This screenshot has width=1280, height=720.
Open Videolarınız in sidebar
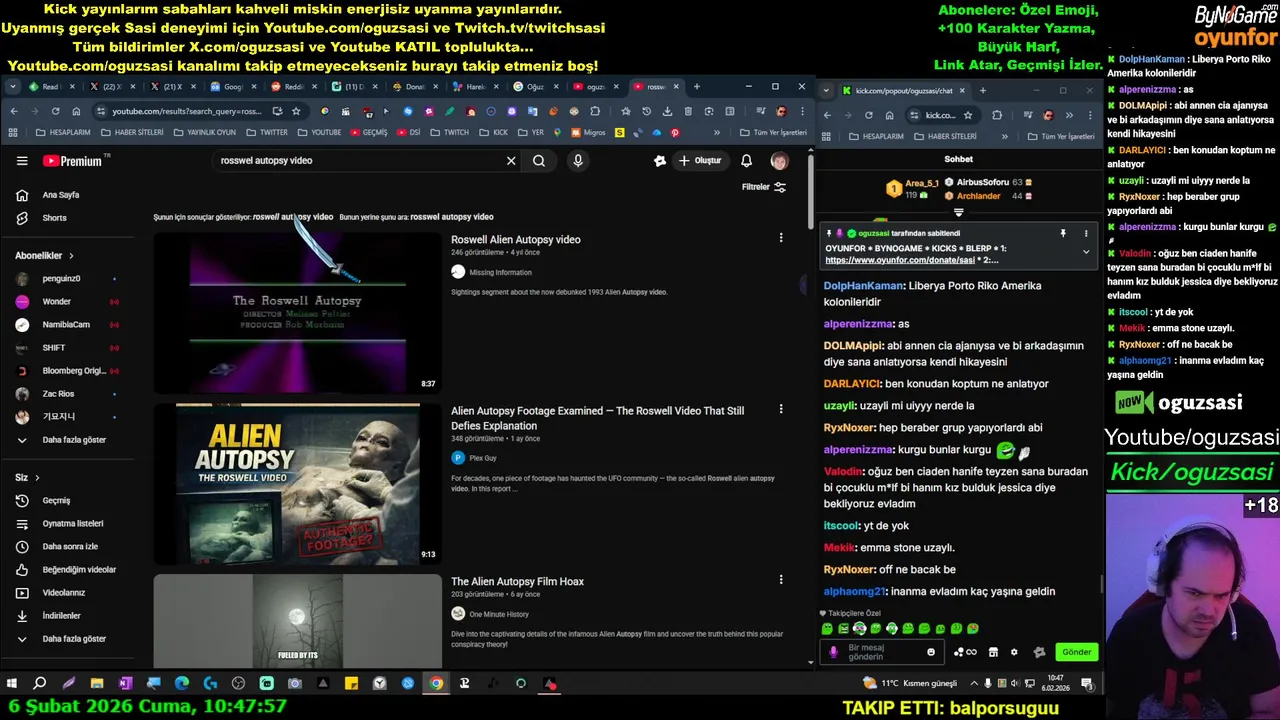(66, 593)
